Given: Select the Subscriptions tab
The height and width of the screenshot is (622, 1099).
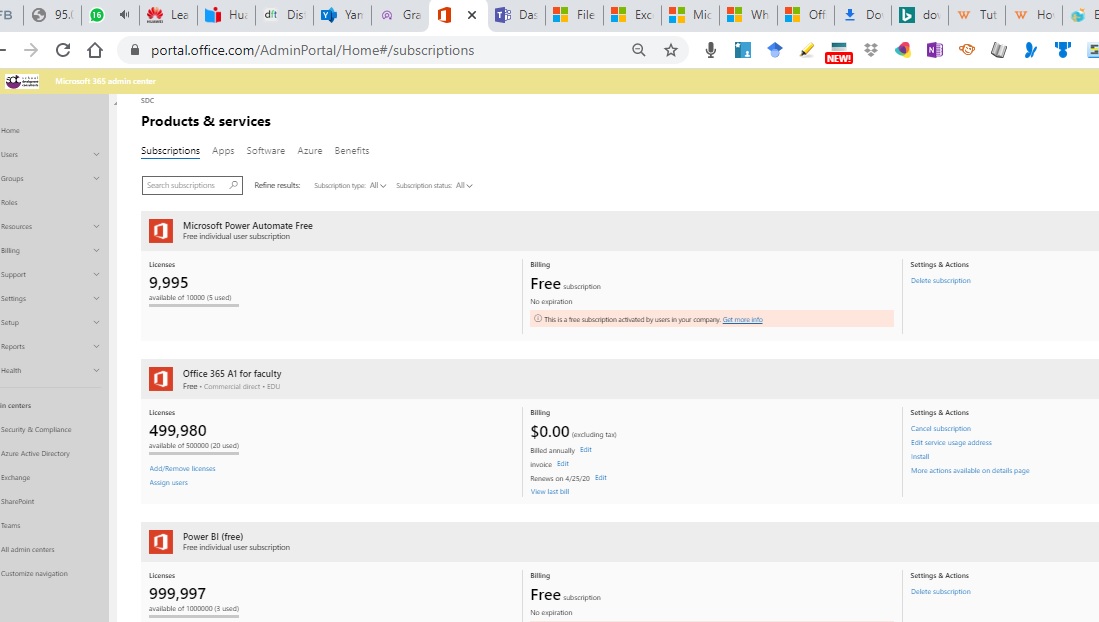Looking at the screenshot, I should (x=170, y=151).
